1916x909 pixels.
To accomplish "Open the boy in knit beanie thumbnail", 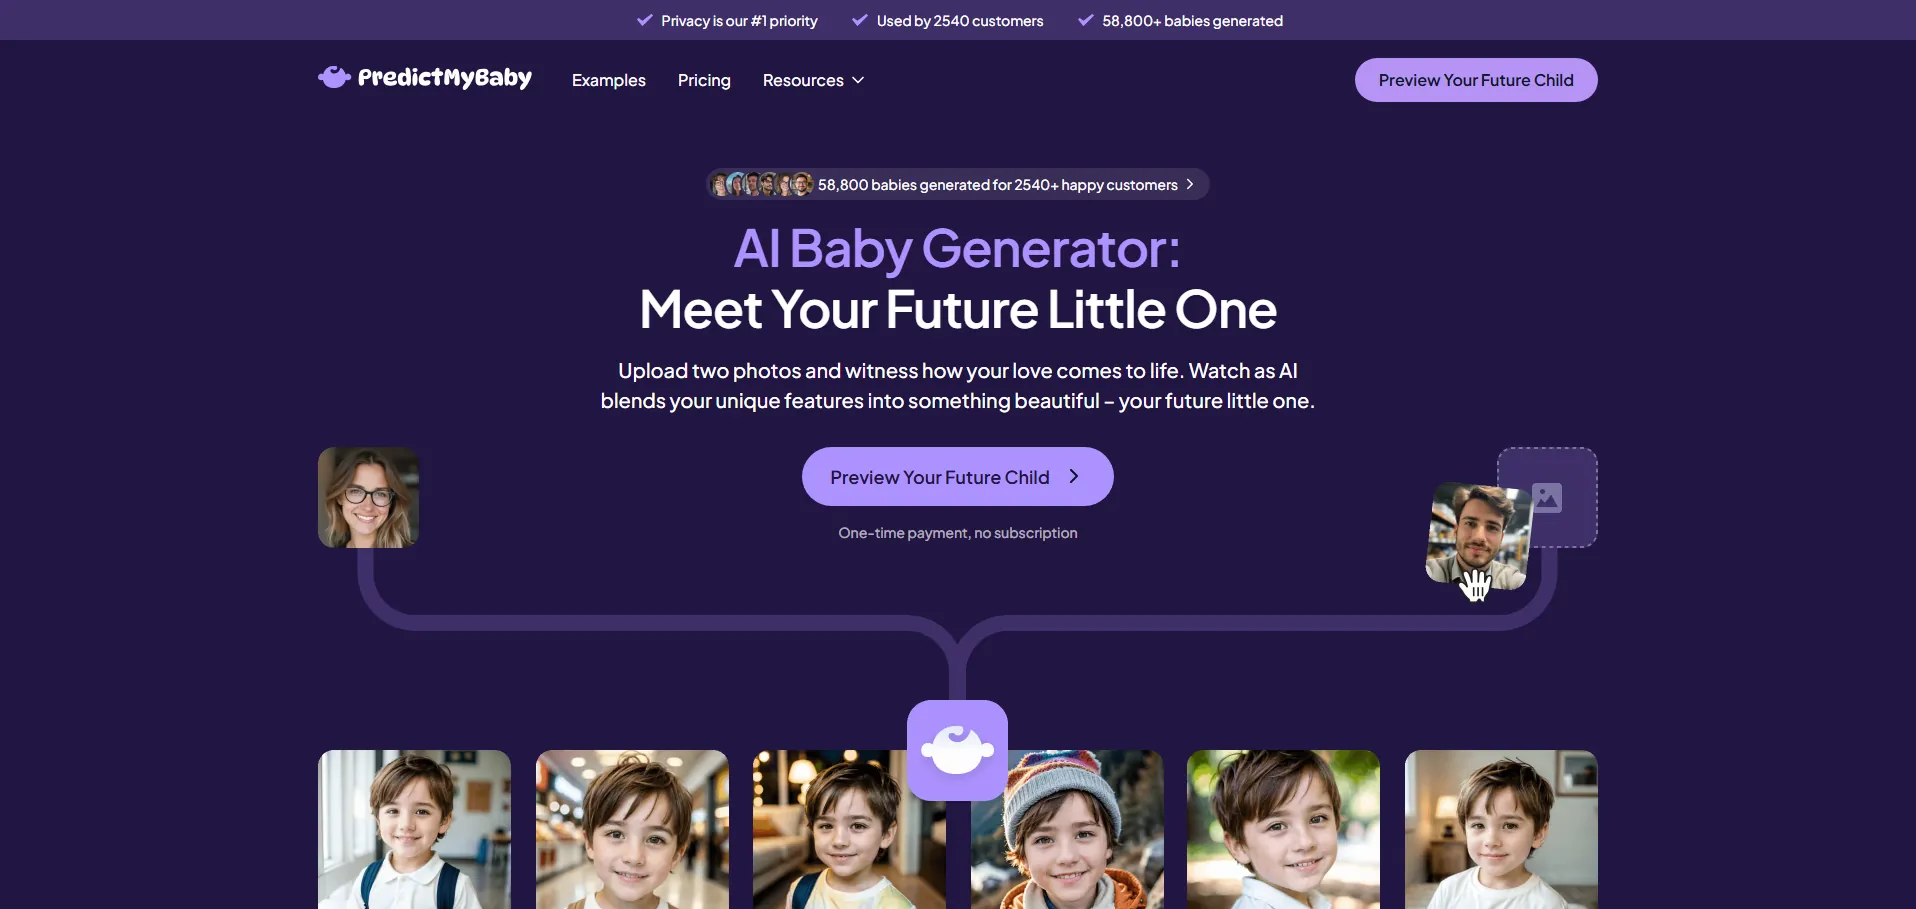I will coord(1067,829).
